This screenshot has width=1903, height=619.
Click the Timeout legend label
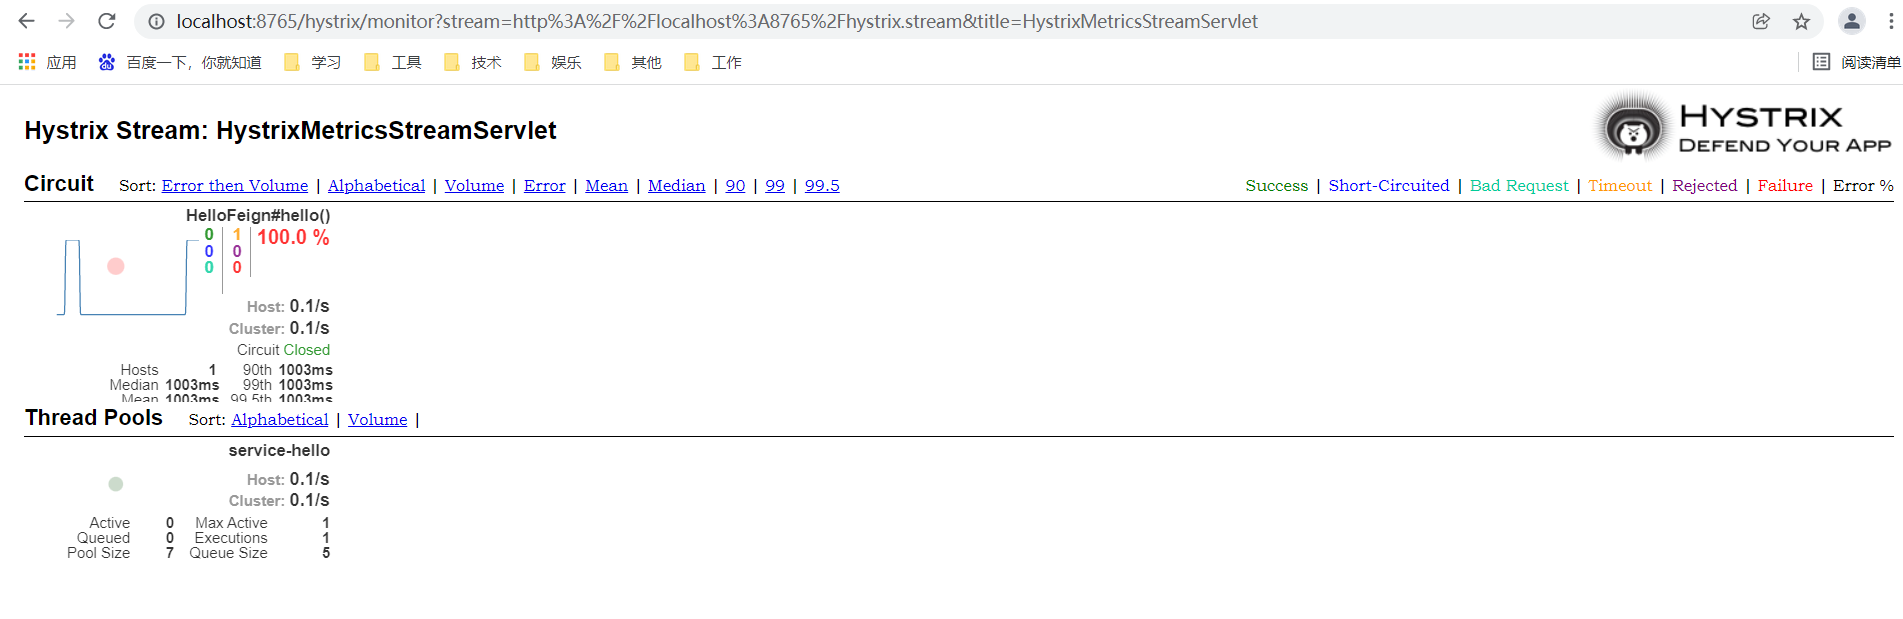pos(1620,186)
